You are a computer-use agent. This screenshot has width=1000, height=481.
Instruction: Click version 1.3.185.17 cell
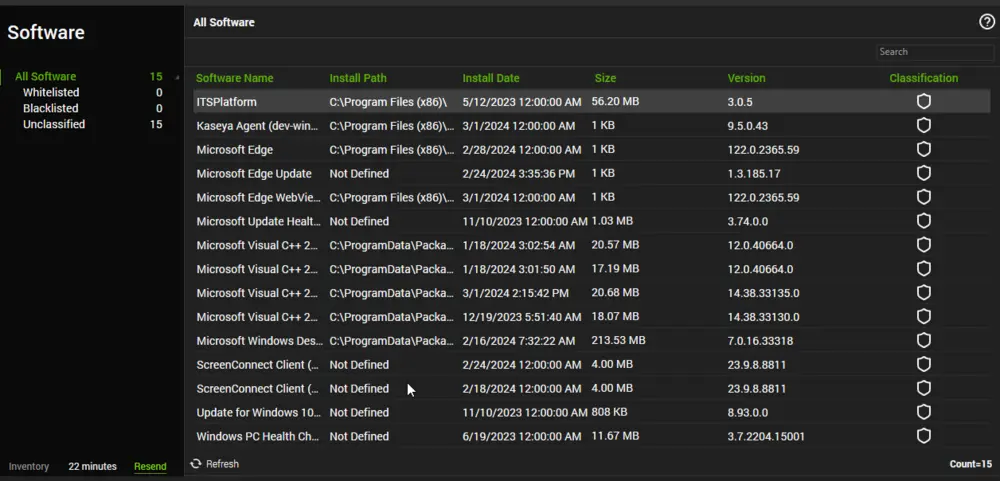click(x=753, y=174)
